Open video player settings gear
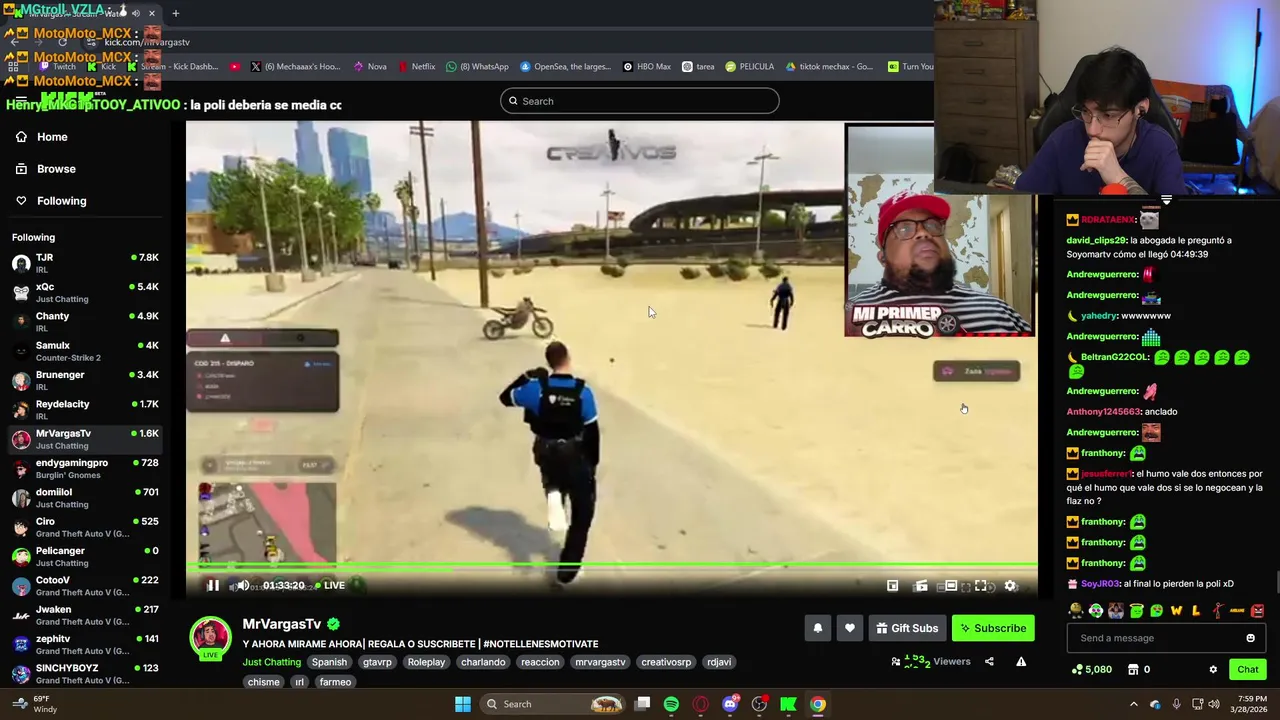The height and width of the screenshot is (720, 1280). click(x=1010, y=586)
